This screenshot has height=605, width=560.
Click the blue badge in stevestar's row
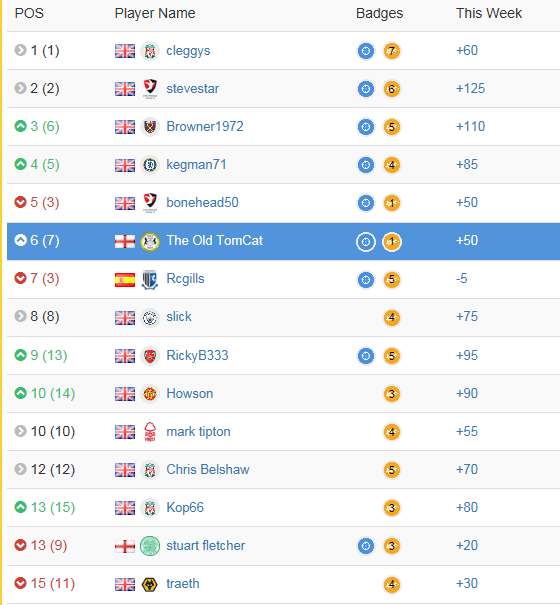[366, 89]
